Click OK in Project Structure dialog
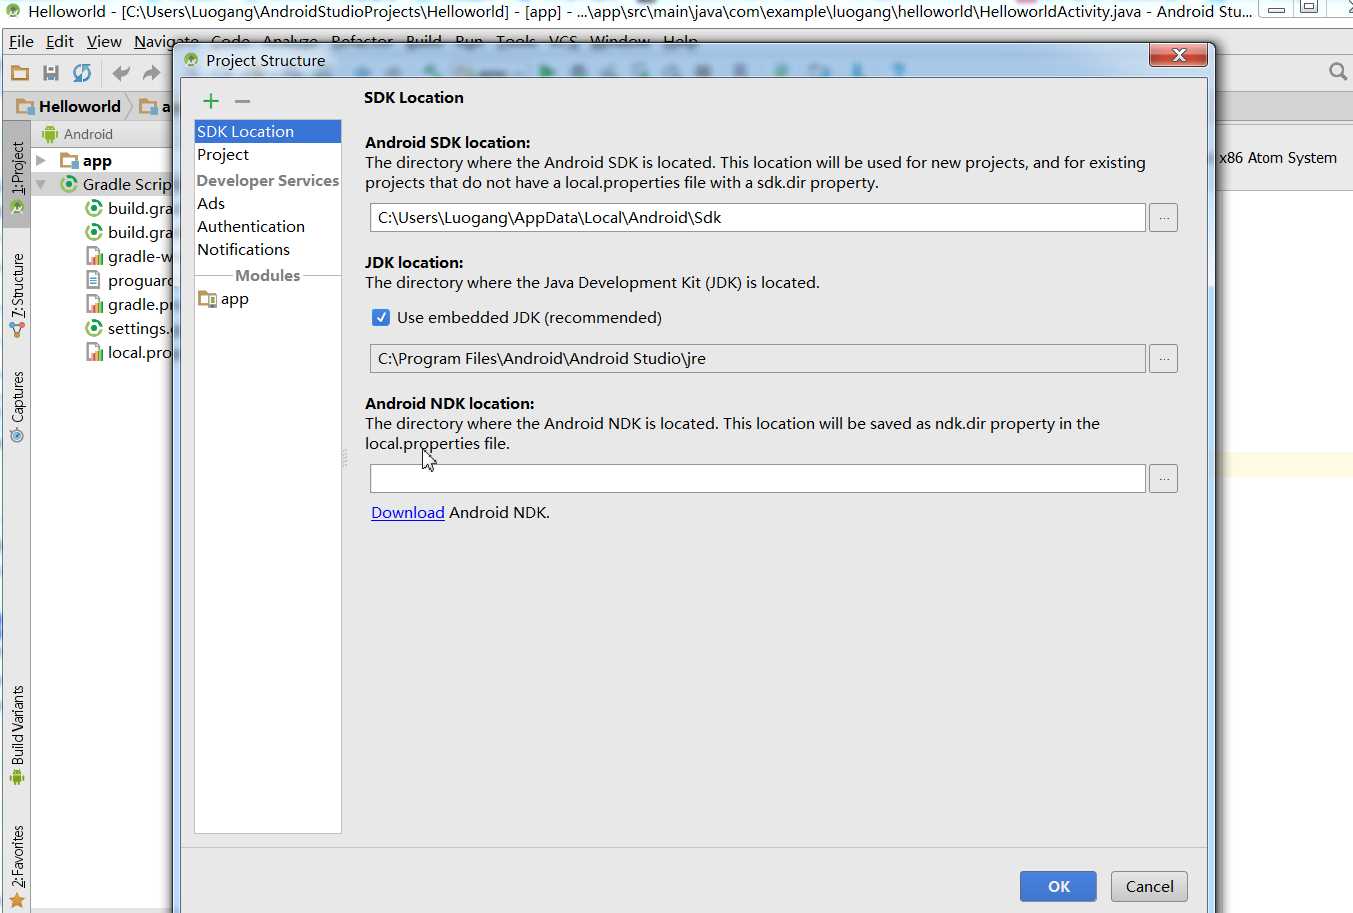The image size is (1353, 913). point(1058,887)
